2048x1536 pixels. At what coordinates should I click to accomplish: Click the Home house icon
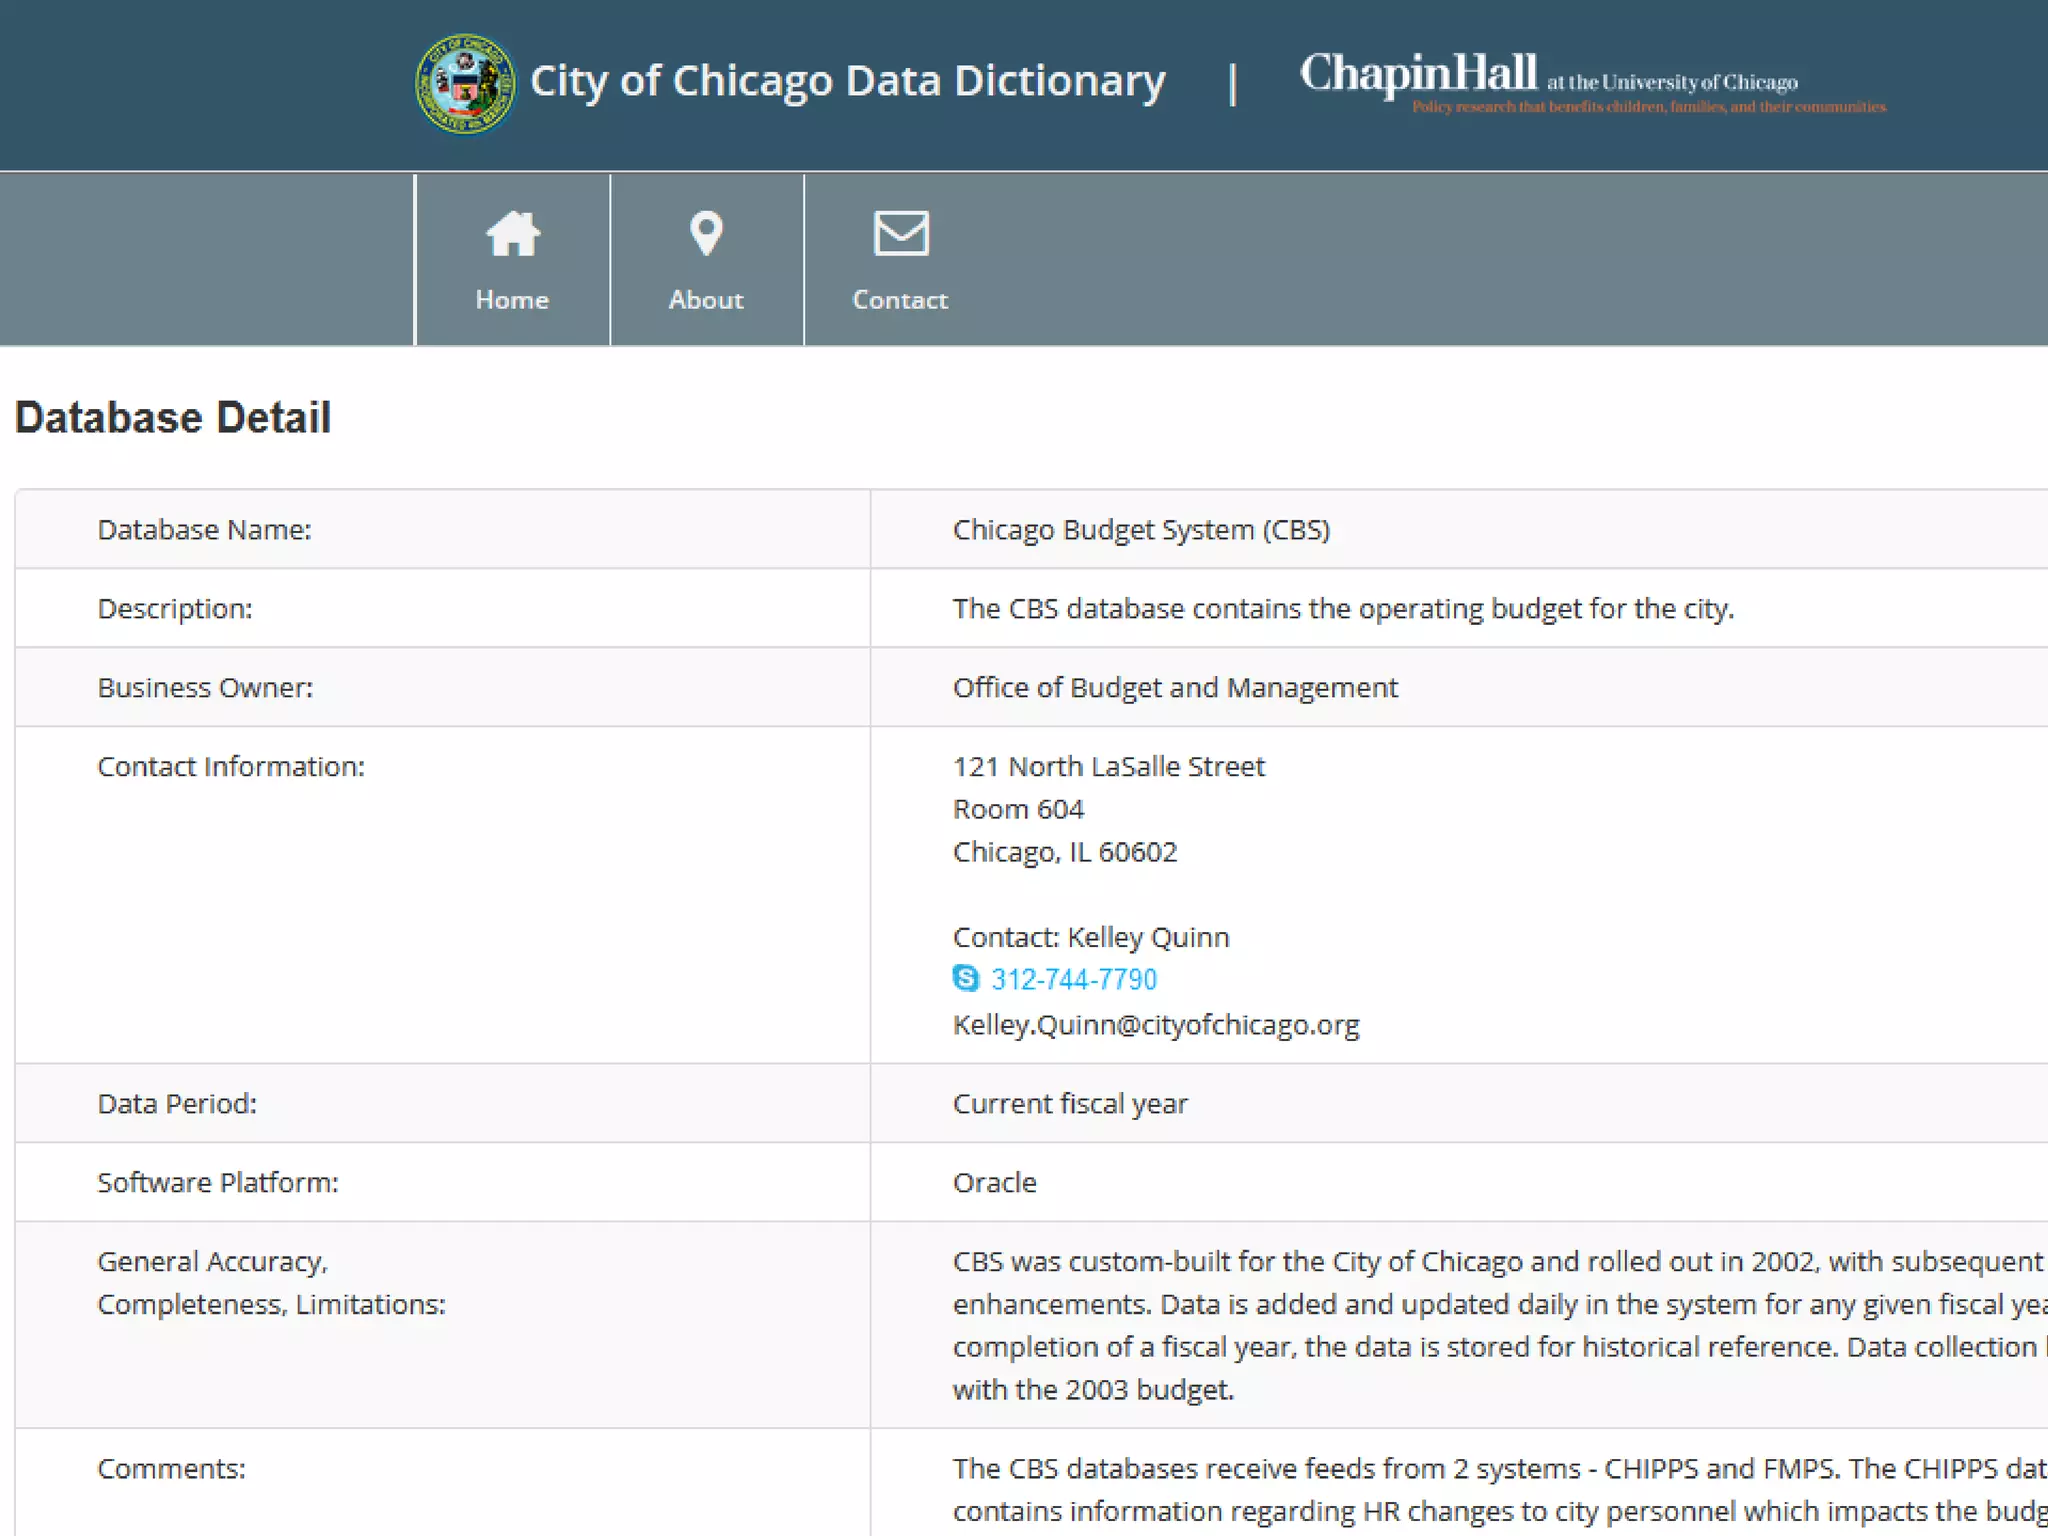(512, 234)
